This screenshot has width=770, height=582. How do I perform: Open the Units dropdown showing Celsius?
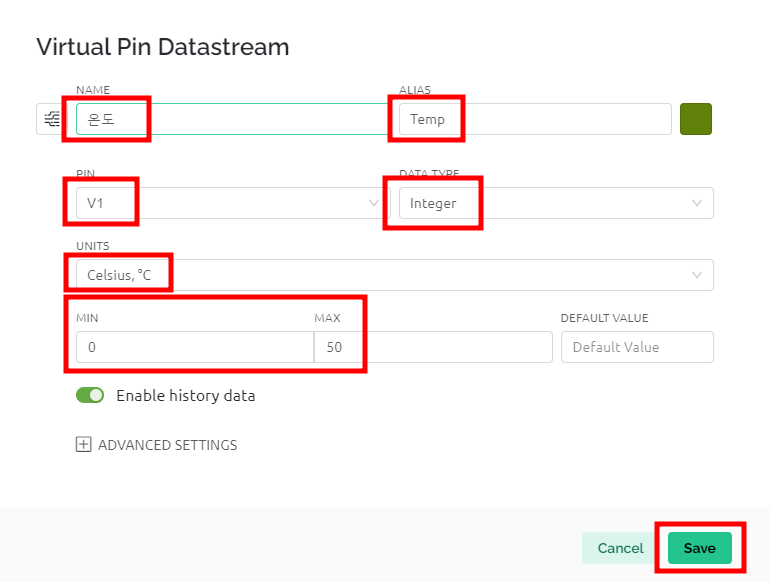pos(395,275)
